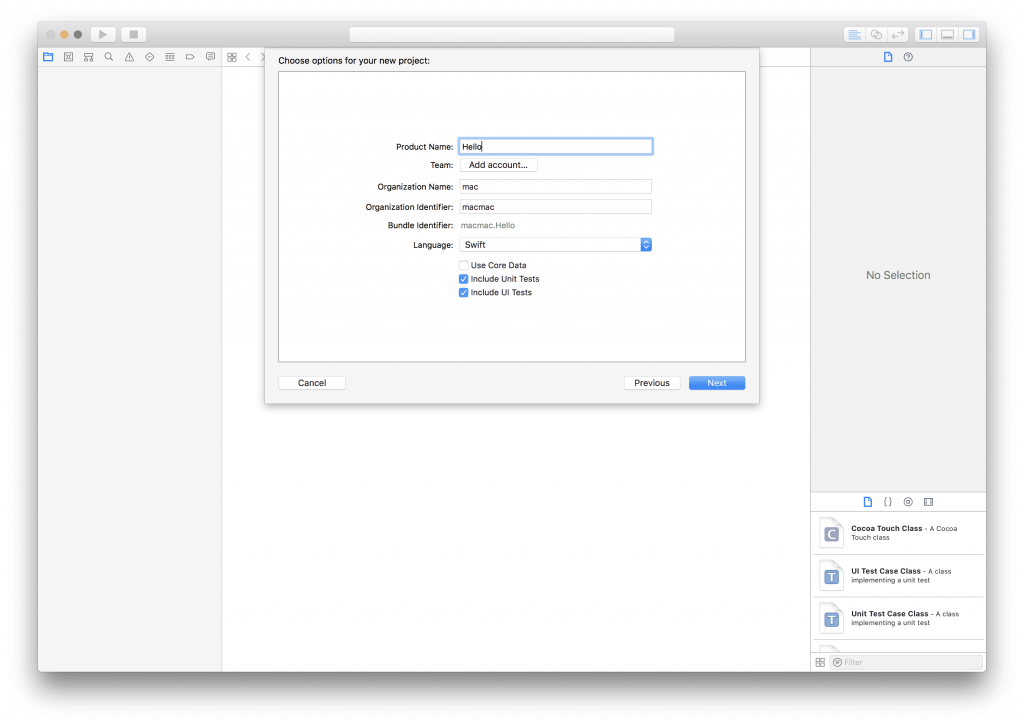Screen dimensions: 1024x726
Task: Click the Cancel button
Action: click(312, 383)
